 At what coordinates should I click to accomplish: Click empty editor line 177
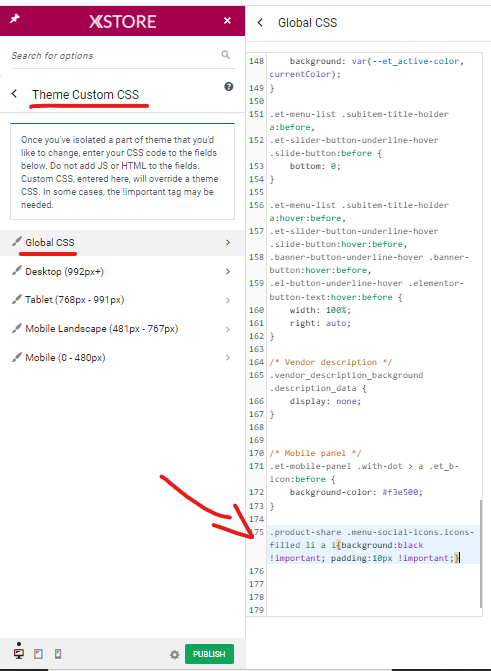pyautogui.click(x=372, y=584)
